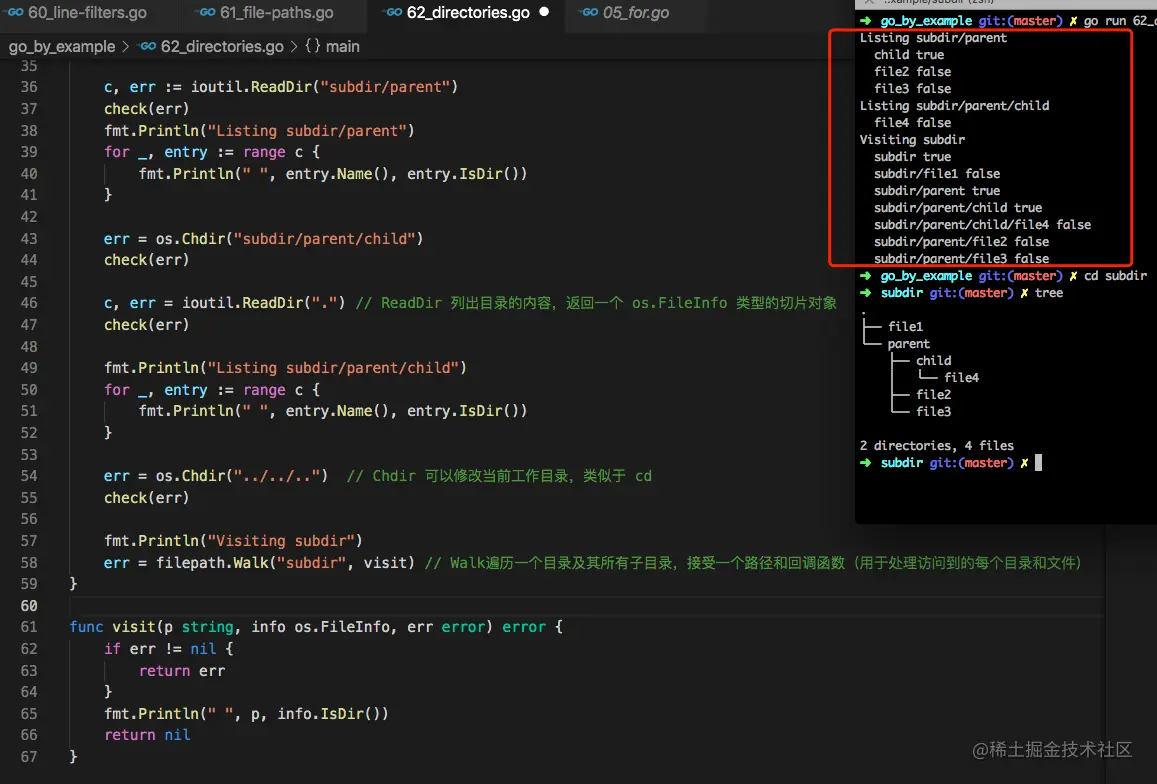
Task: Click the Chdir comment on line 54
Action: 499,476
